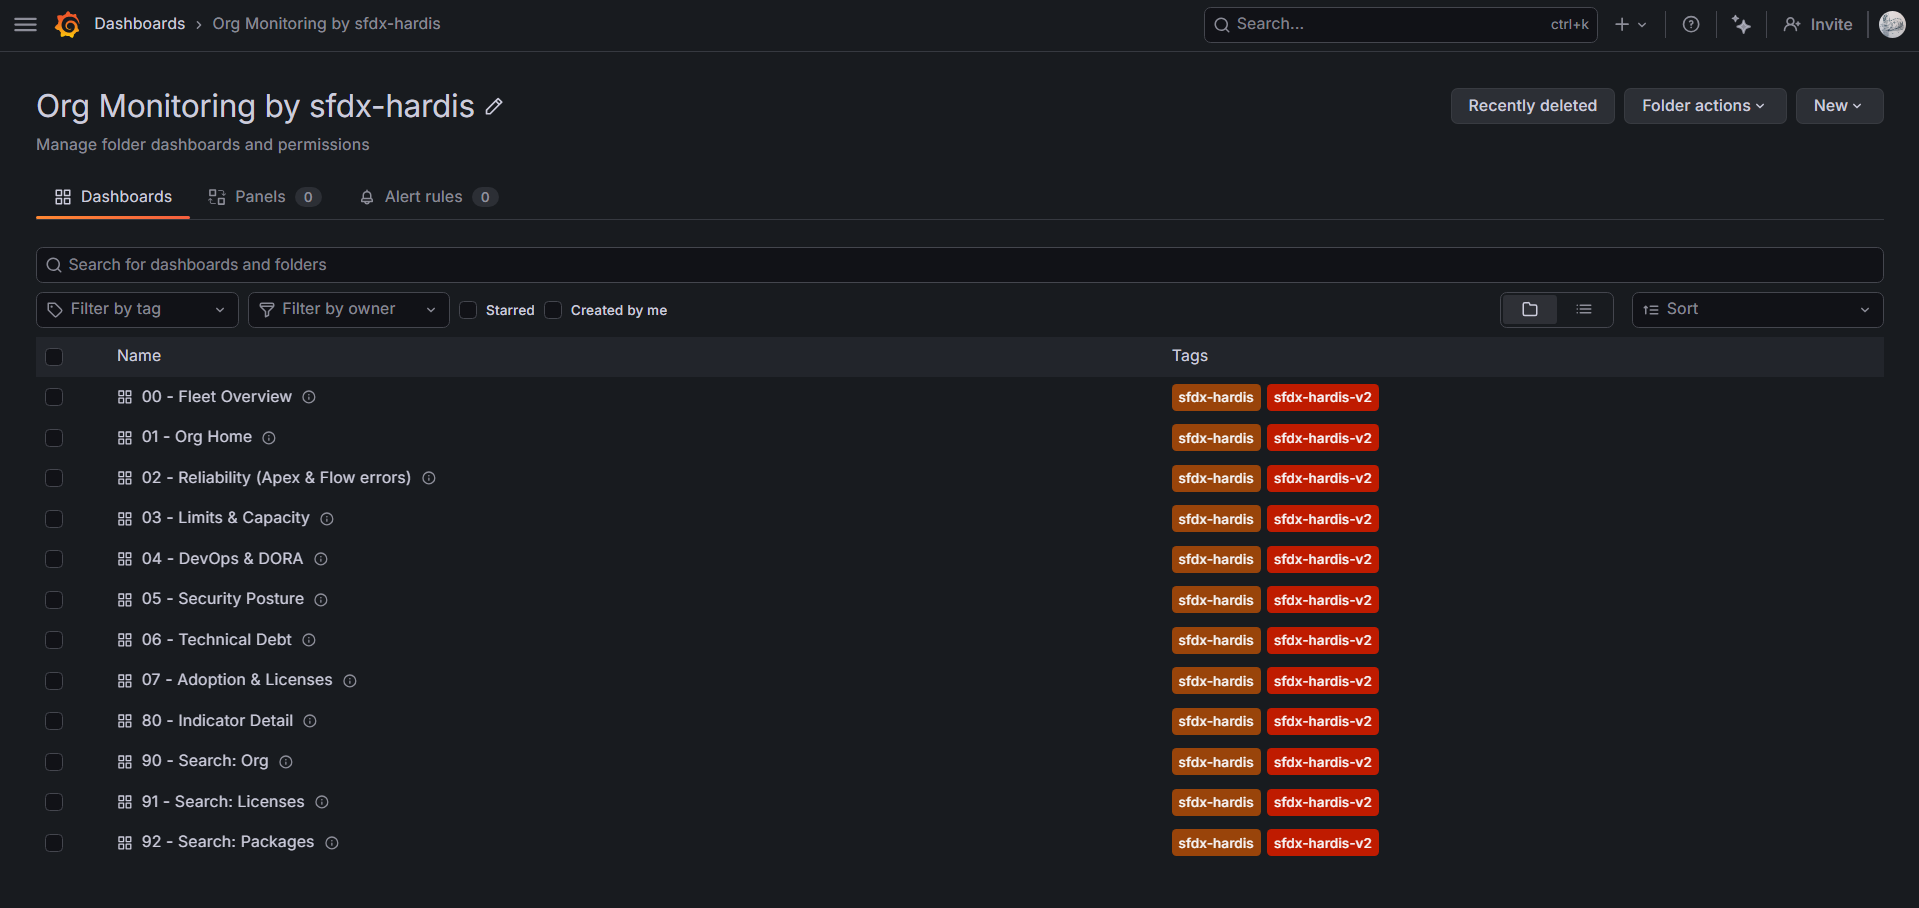
Task: Open the 02 - Reliability (Apex & Flow errors) dashboard
Action: pos(276,478)
